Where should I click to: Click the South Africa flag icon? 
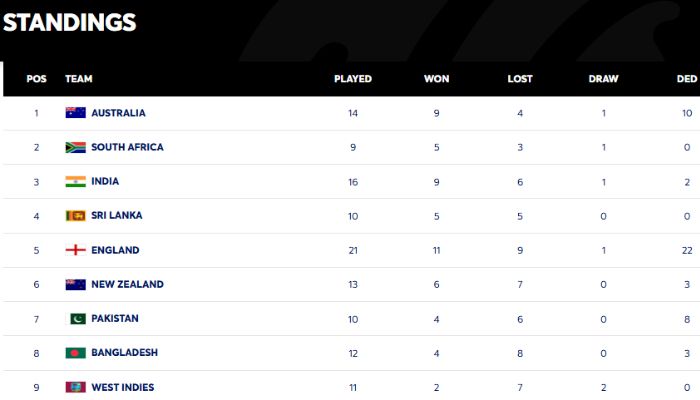75,147
